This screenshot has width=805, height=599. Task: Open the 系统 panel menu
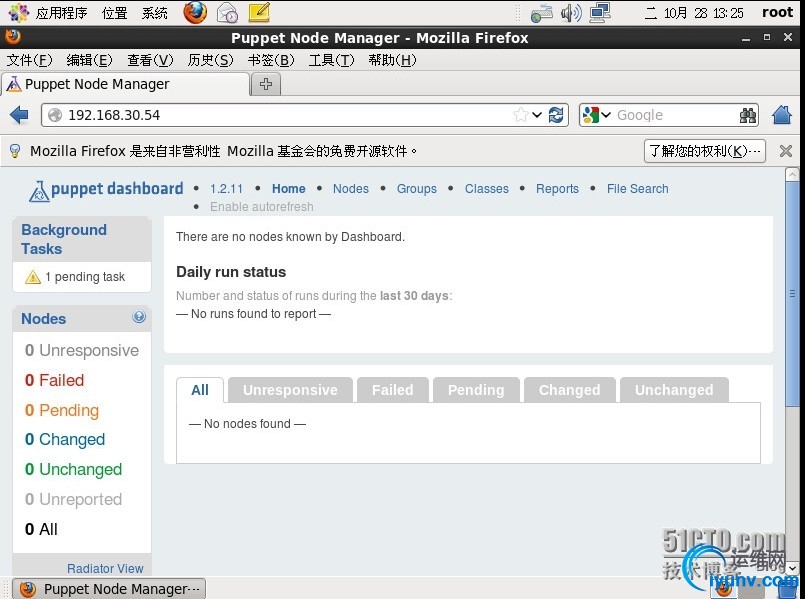click(155, 13)
